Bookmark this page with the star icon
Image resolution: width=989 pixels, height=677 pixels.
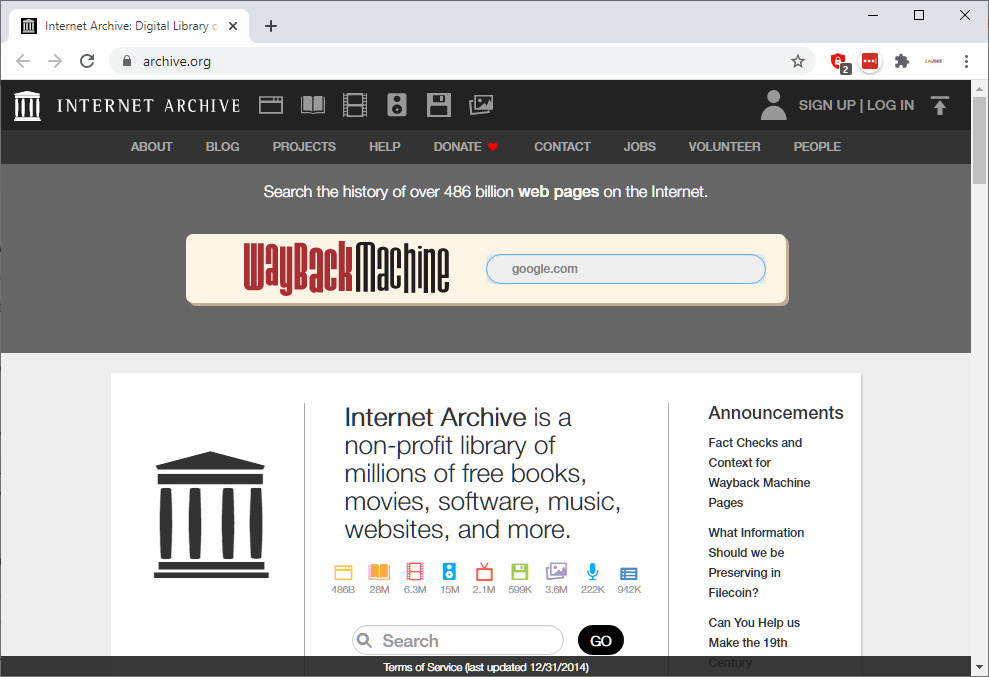pyautogui.click(x=798, y=61)
